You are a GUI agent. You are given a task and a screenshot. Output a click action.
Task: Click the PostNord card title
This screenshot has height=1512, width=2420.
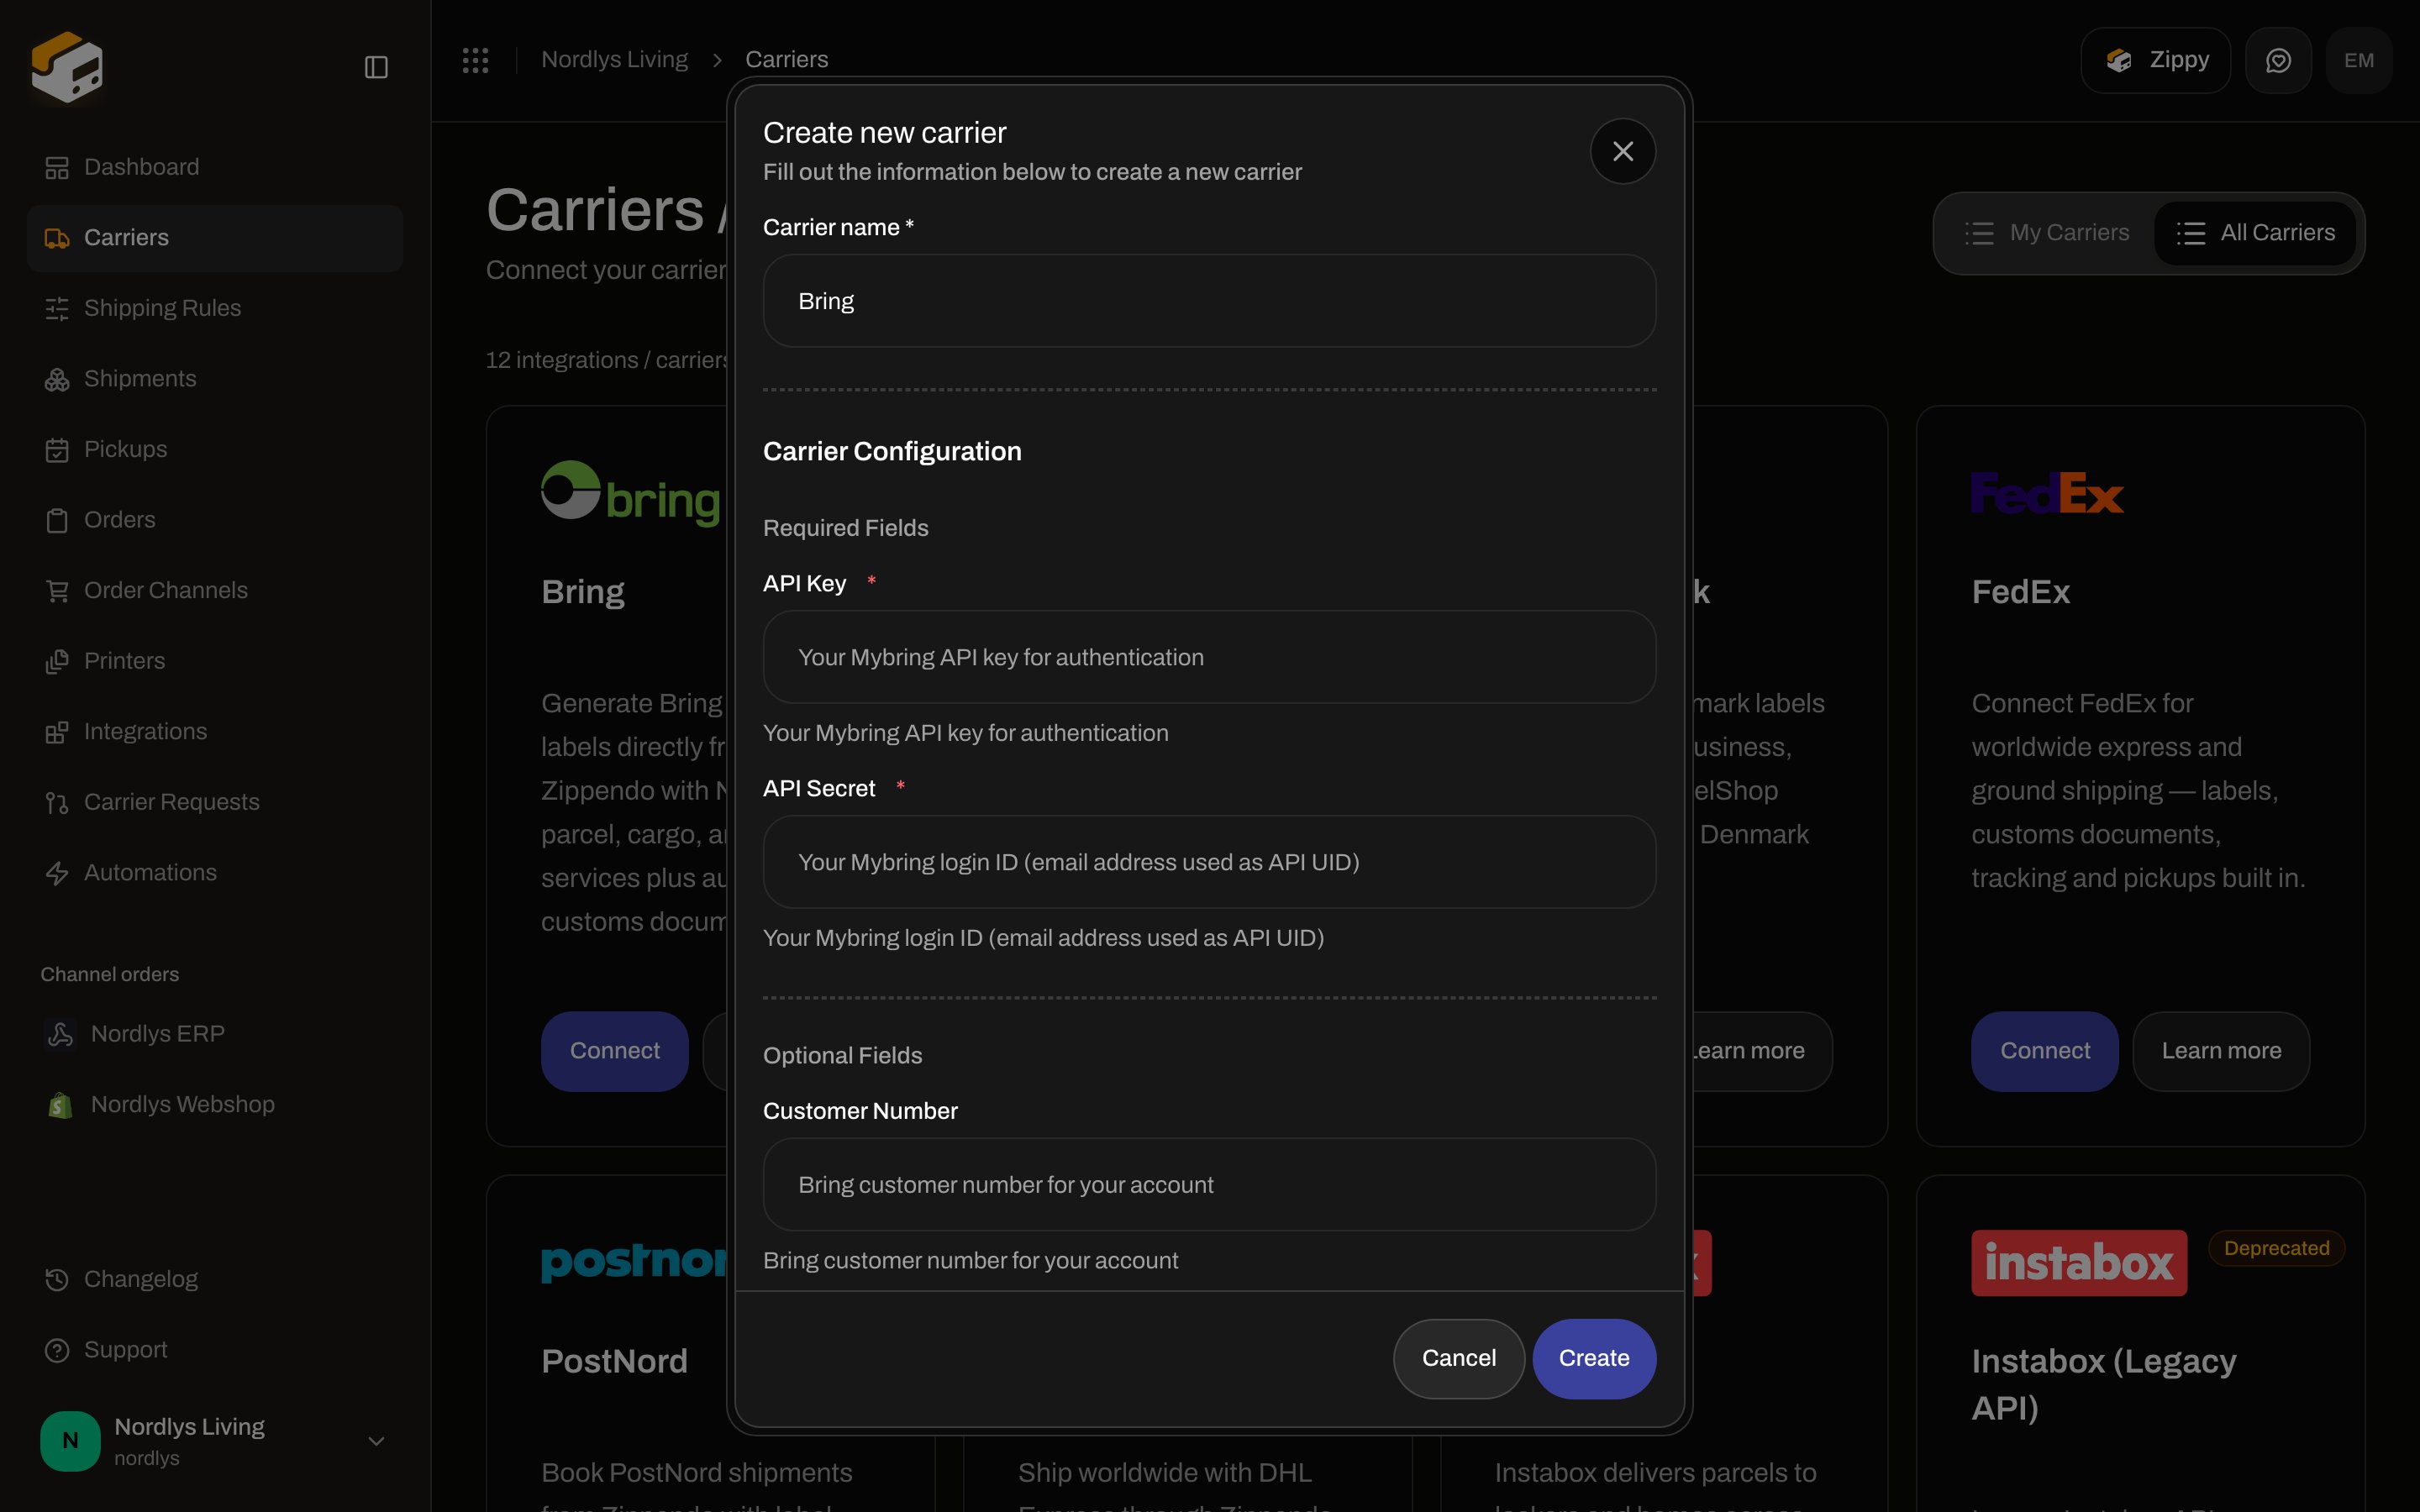tap(614, 1361)
